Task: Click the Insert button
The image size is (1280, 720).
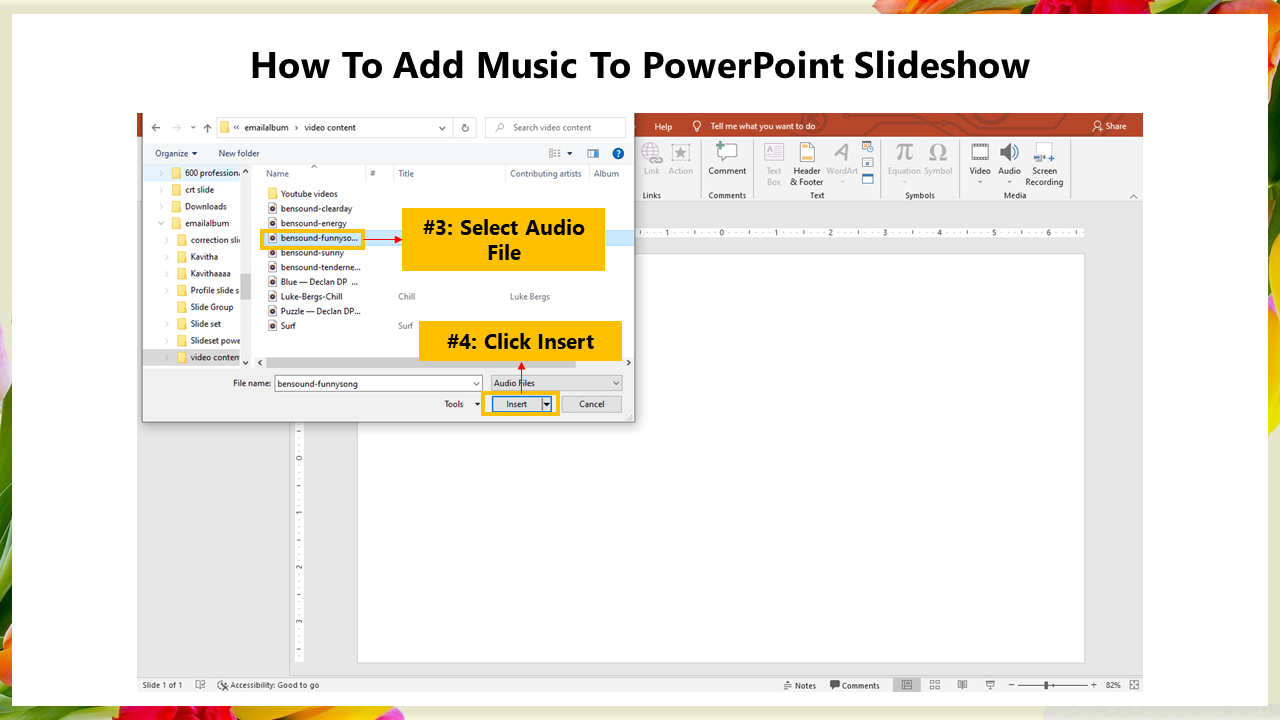Action: click(516, 404)
